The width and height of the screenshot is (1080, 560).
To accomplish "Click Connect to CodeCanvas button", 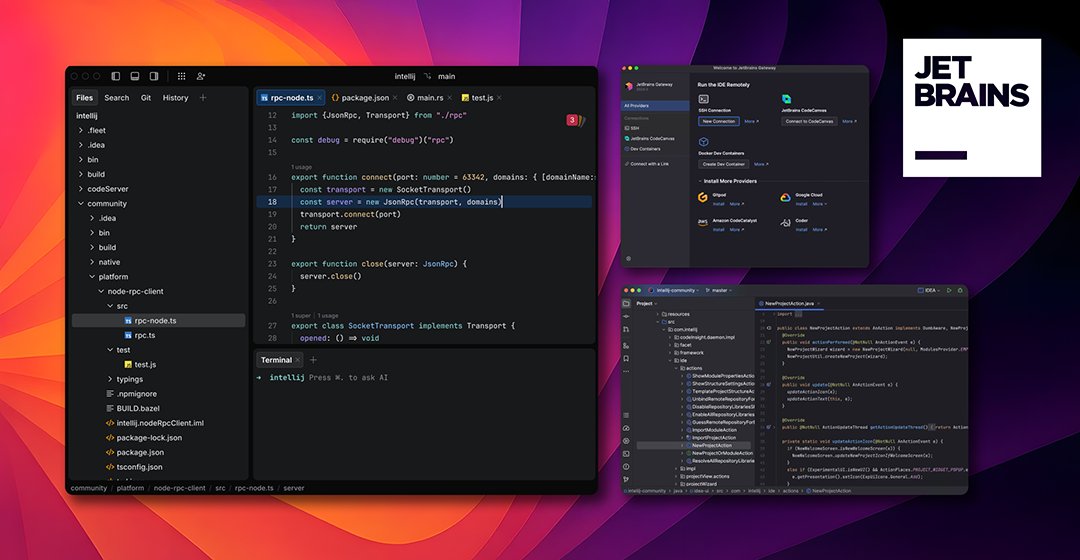I will pyautogui.click(x=809, y=121).
